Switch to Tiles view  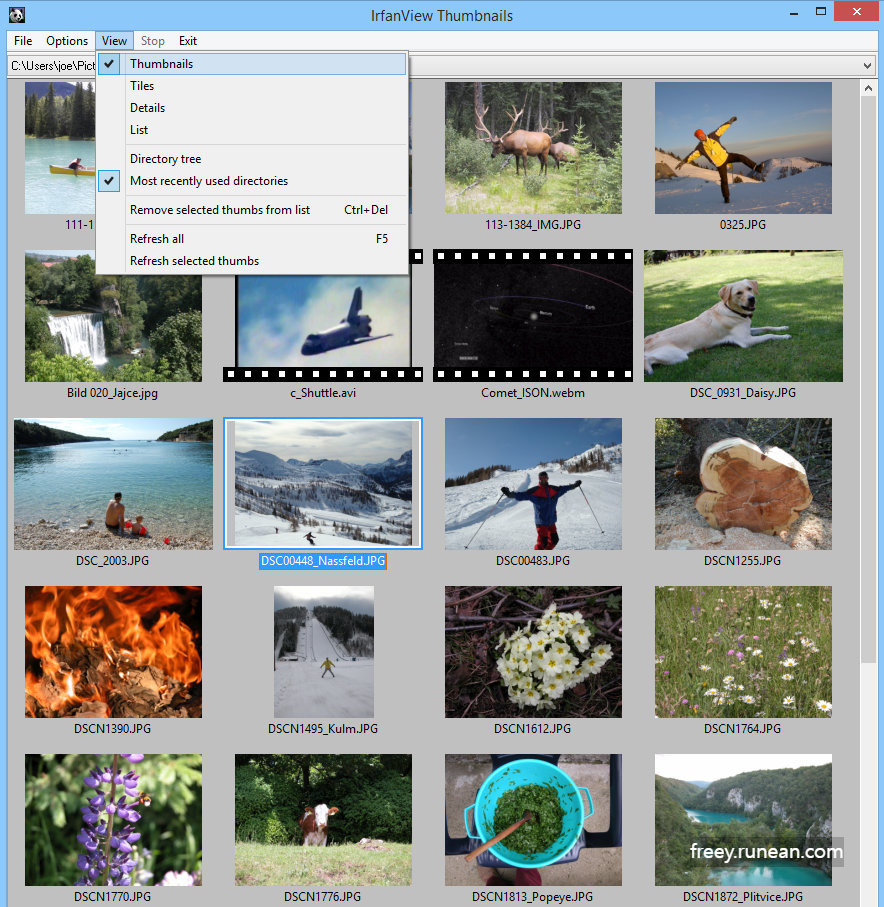[x=252, y=86]
